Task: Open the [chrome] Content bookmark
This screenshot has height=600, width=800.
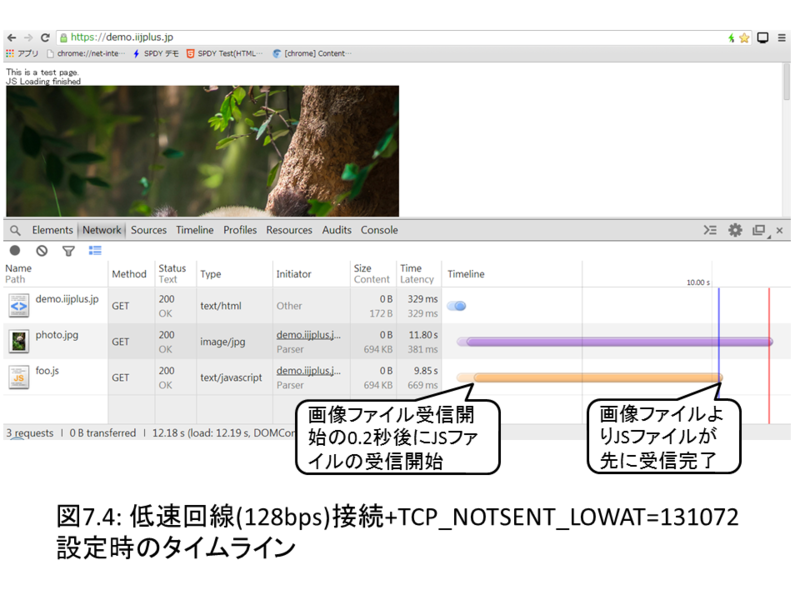Action: tap(312, 54)
